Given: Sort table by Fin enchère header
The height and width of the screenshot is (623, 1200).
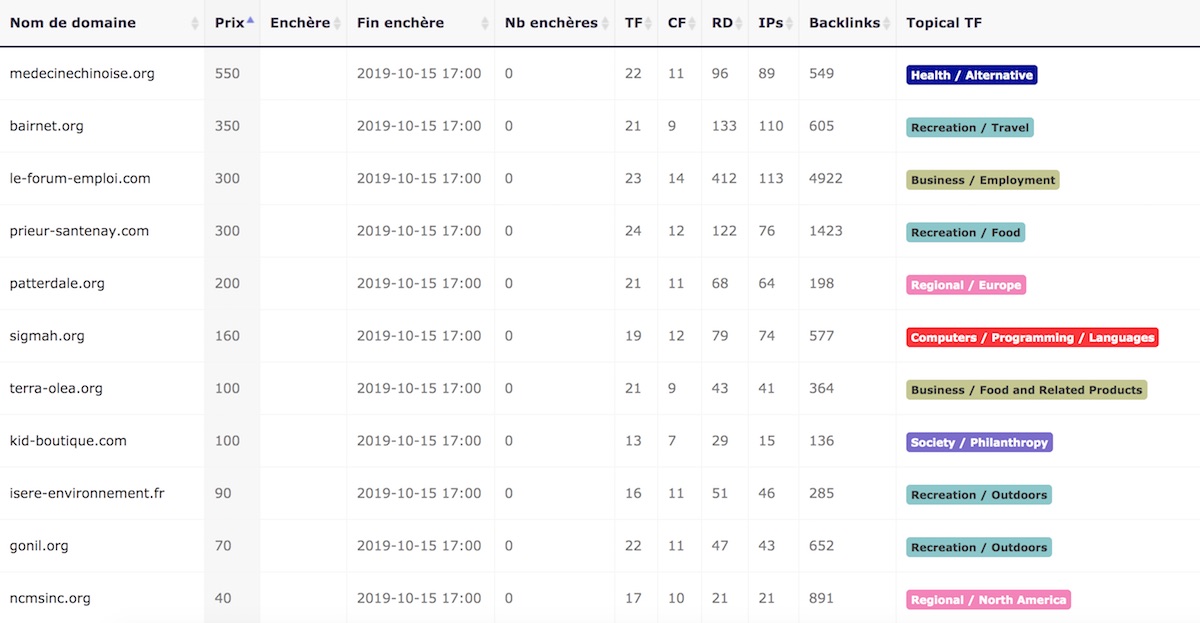Looking at the screenshot, I should (400, 23).
